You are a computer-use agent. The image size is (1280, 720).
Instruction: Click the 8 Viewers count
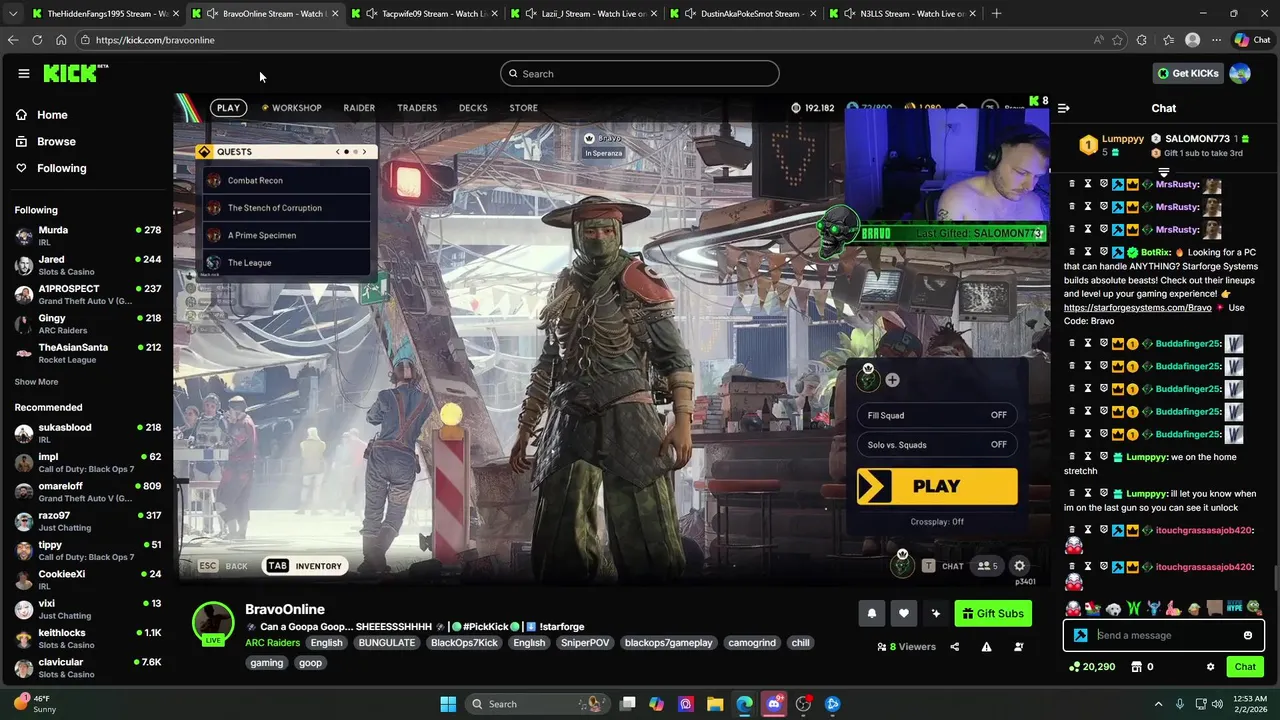[x=906, y=647]
